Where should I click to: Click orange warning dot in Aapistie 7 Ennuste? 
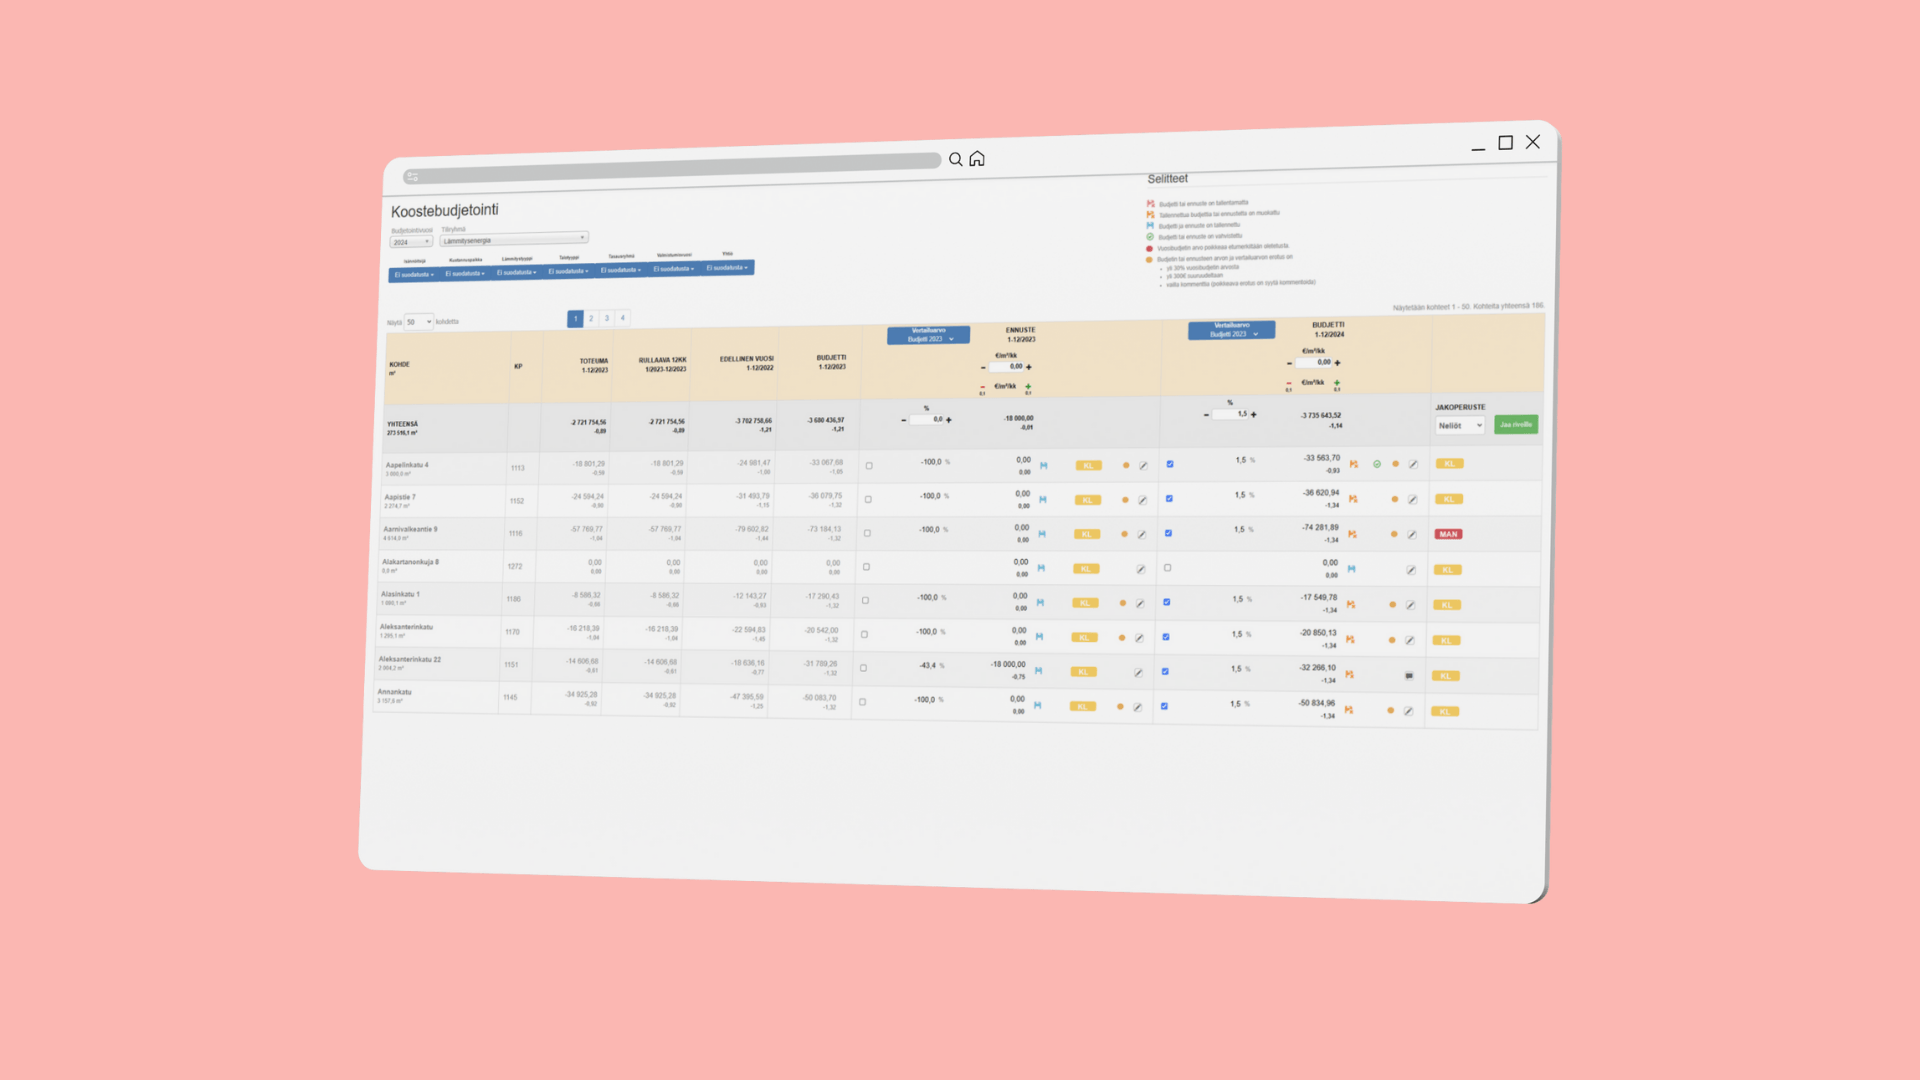point(1125,500)
